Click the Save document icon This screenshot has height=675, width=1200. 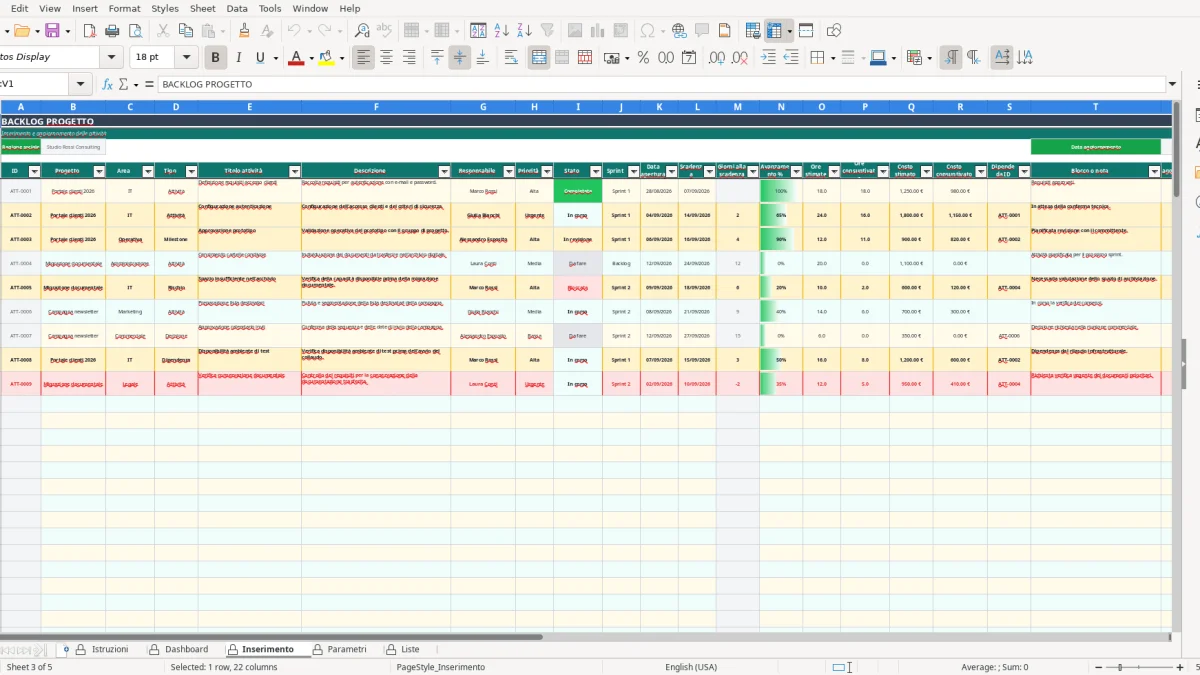coord(51,31)
